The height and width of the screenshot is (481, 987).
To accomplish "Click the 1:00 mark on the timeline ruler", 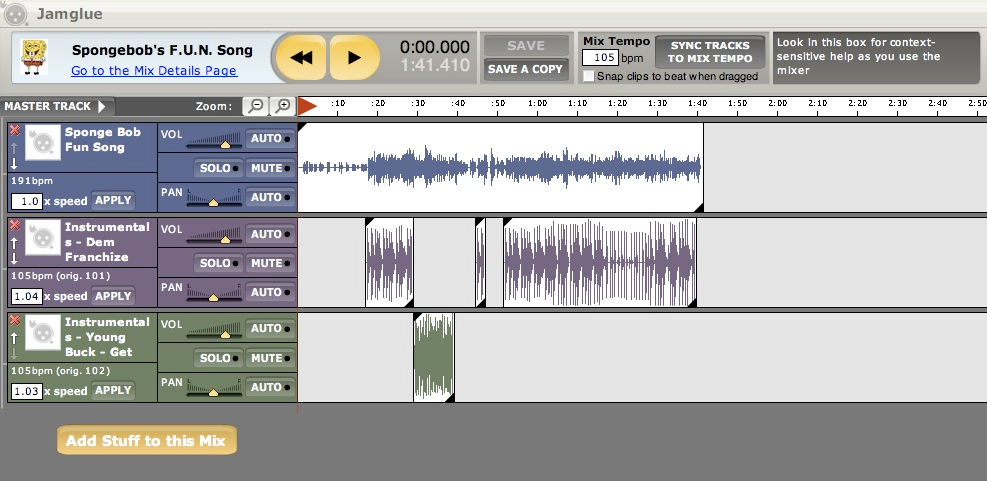I will (x=537, y=103).
